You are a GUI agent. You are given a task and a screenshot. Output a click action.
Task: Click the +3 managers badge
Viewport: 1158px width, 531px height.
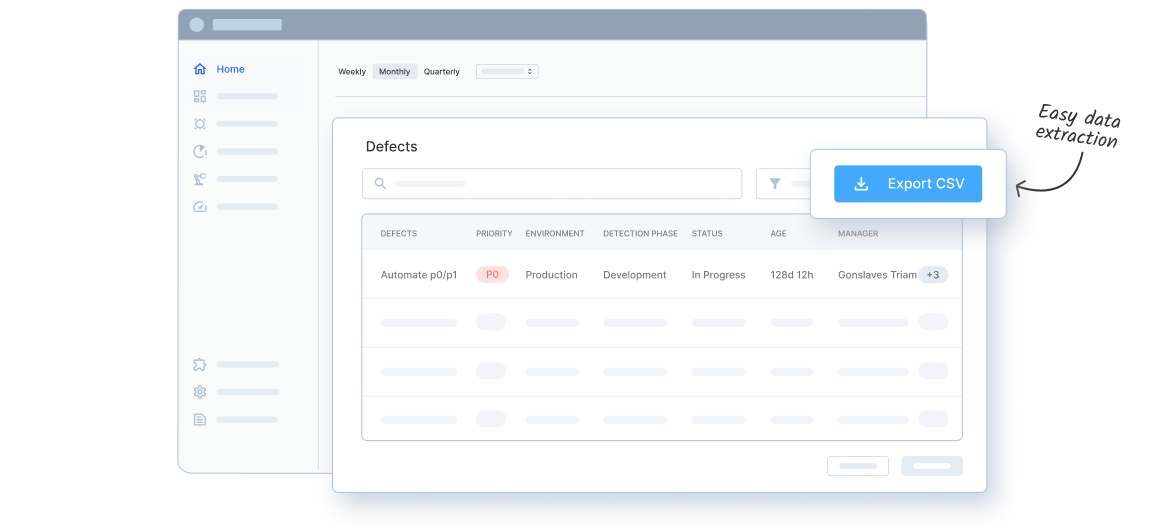pyautogui.click(x=933, y=275)
